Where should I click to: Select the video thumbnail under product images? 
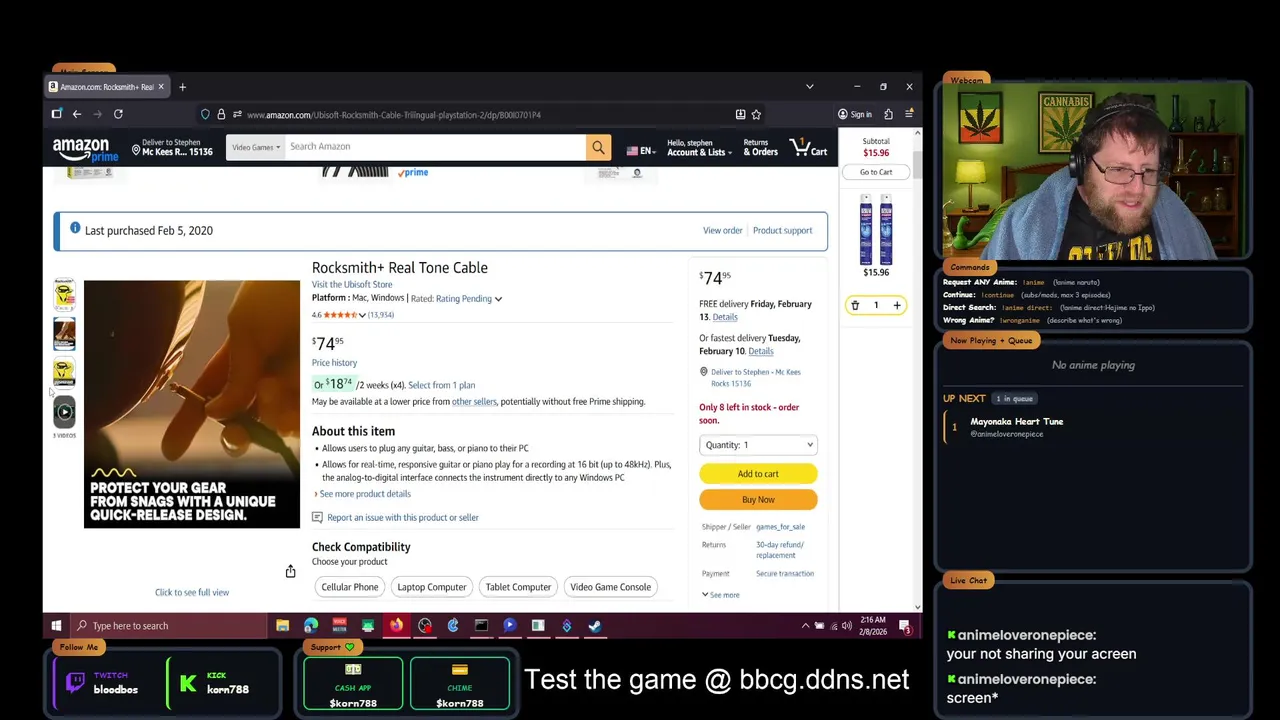(x=64, y=411)
